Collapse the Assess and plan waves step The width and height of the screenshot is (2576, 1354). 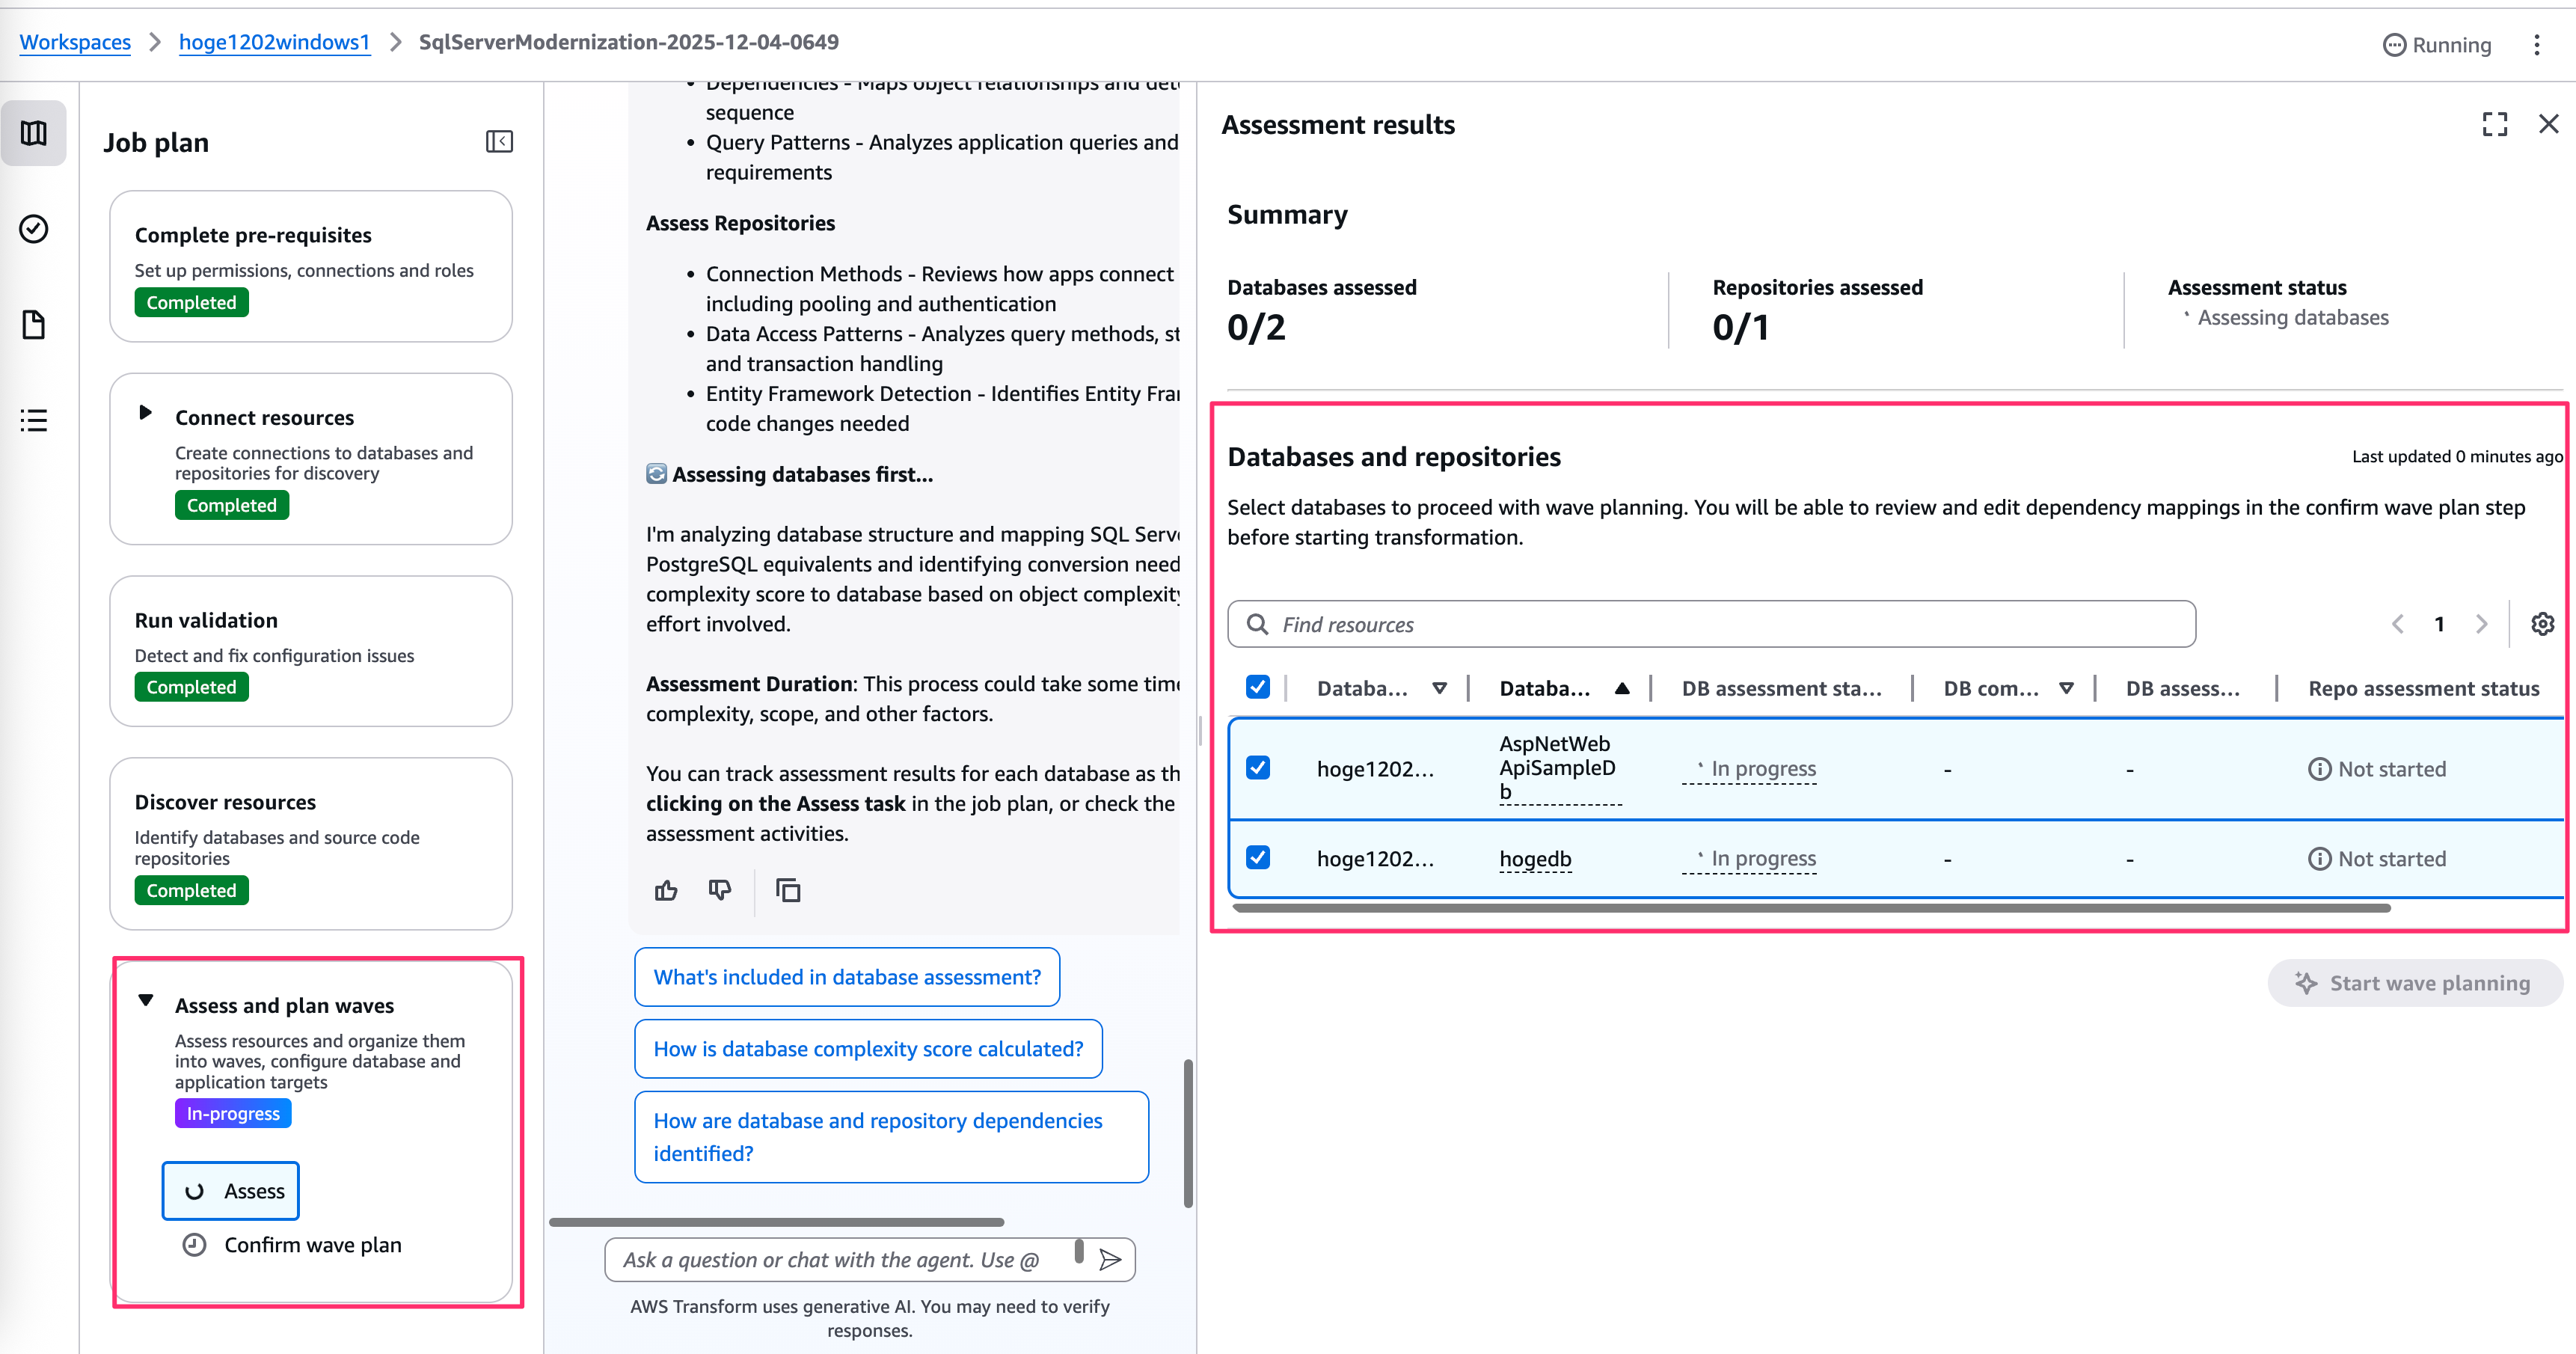[x=146, y=1001]
